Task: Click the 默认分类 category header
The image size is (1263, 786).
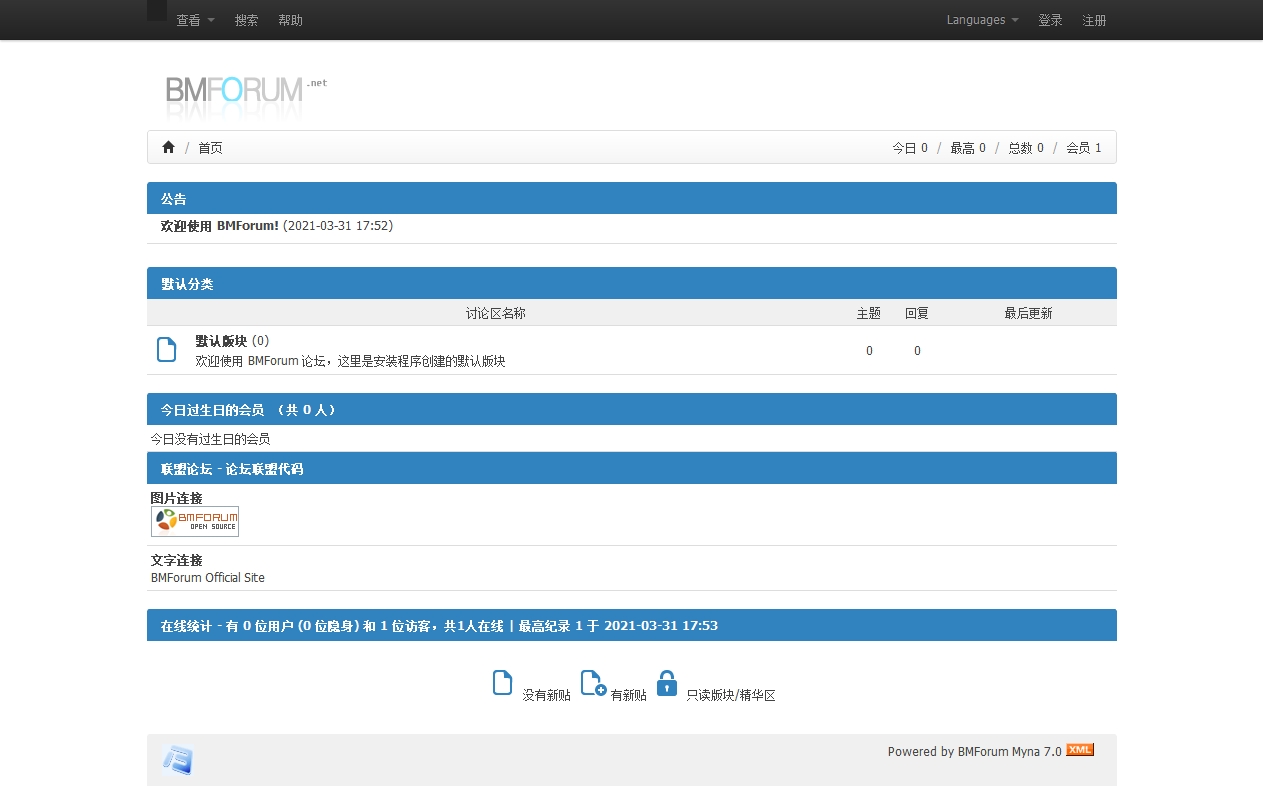Action: (x=632, y=283)
